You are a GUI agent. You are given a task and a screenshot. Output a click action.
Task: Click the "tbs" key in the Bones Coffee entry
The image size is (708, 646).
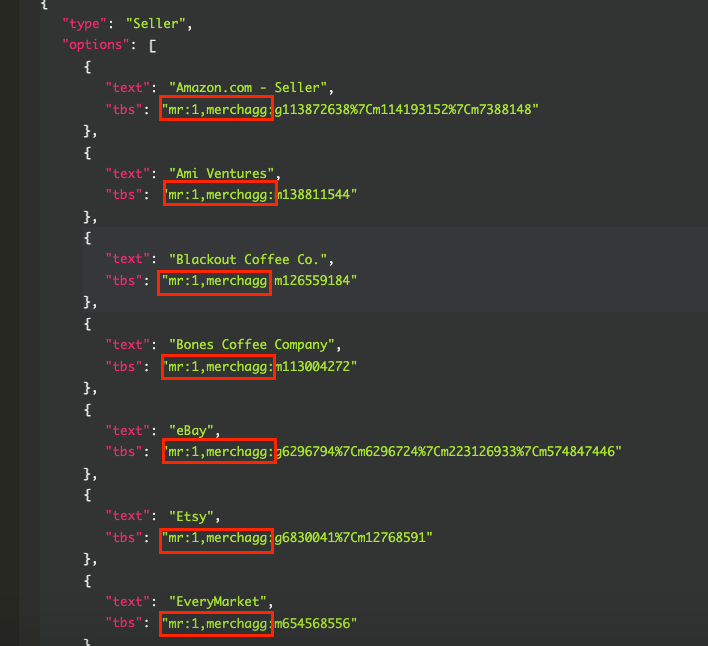point(124,366)
